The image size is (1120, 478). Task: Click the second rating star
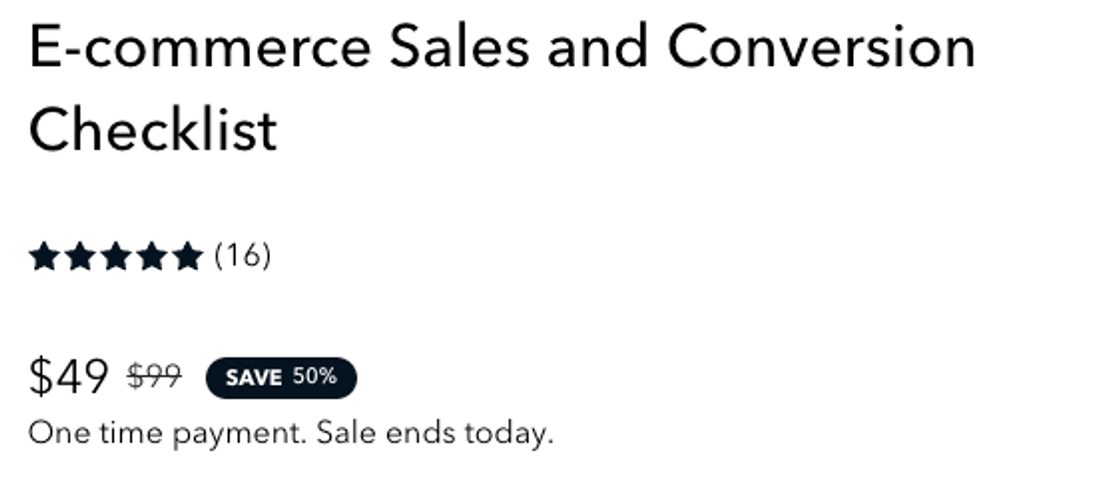(x=79, y=256)
